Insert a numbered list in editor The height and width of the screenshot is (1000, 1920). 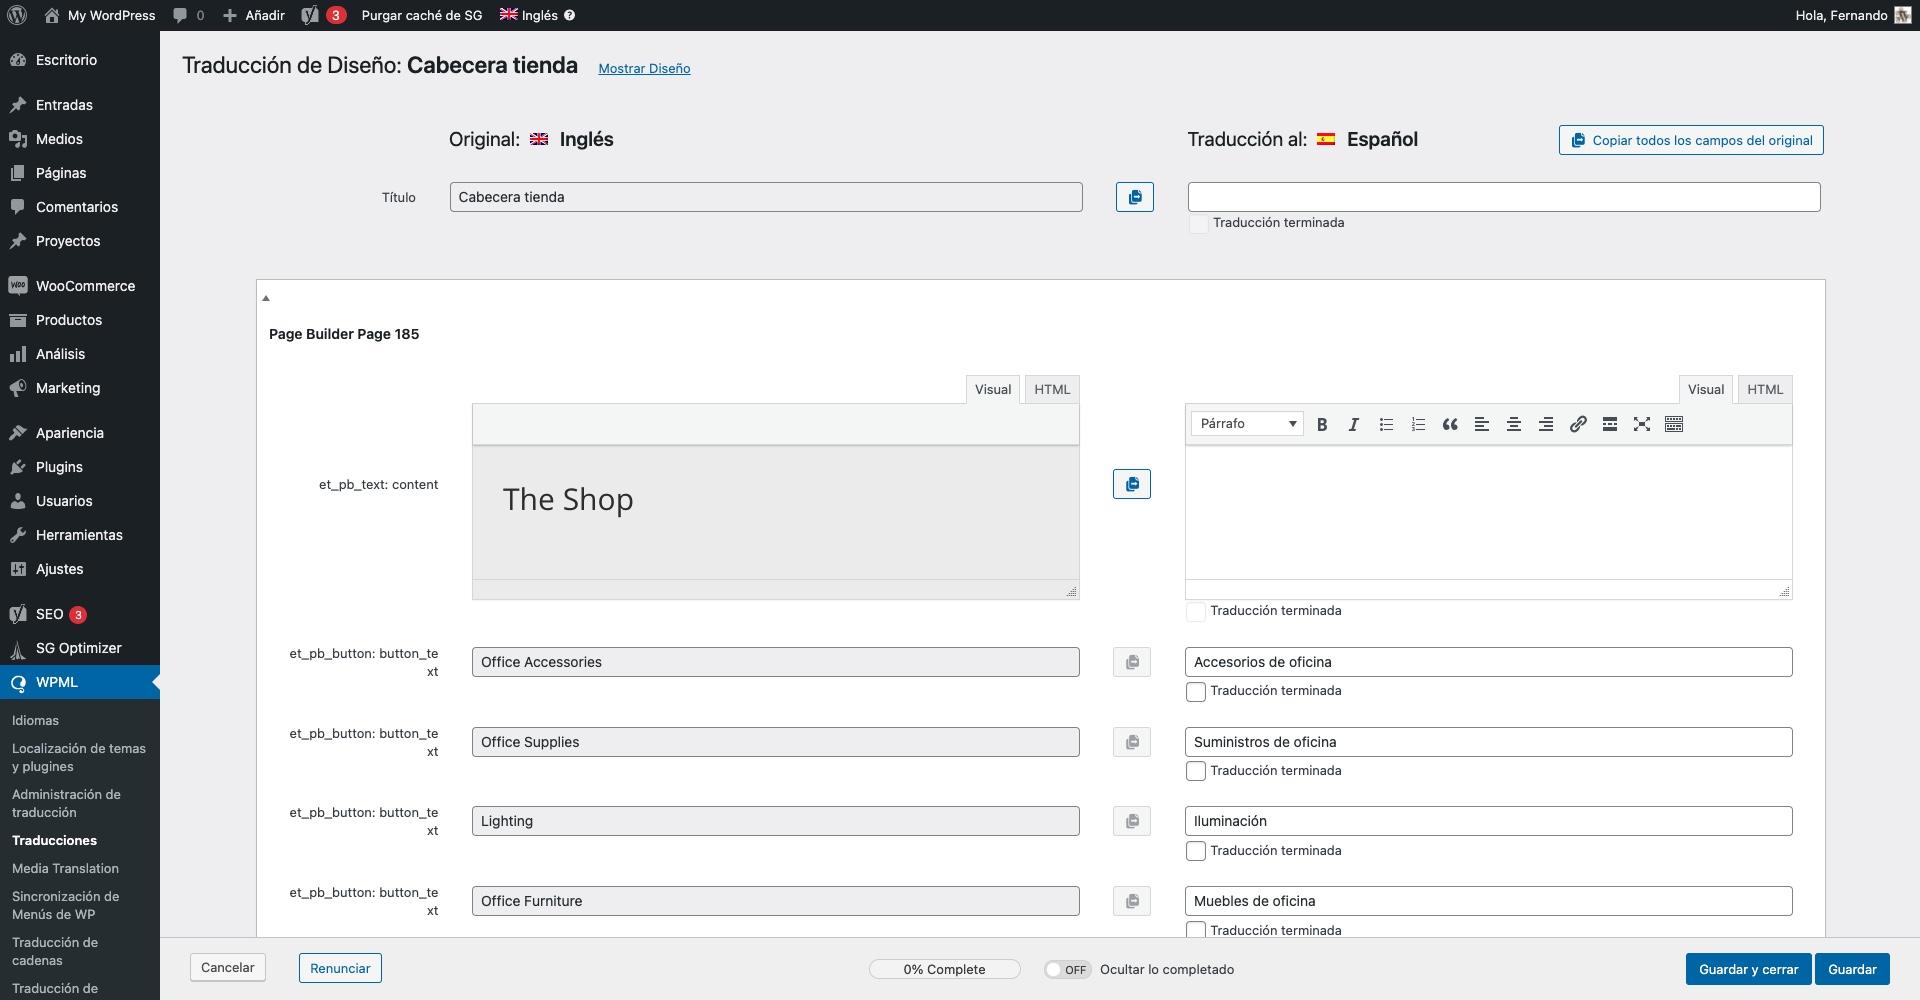pos(1418,424)
